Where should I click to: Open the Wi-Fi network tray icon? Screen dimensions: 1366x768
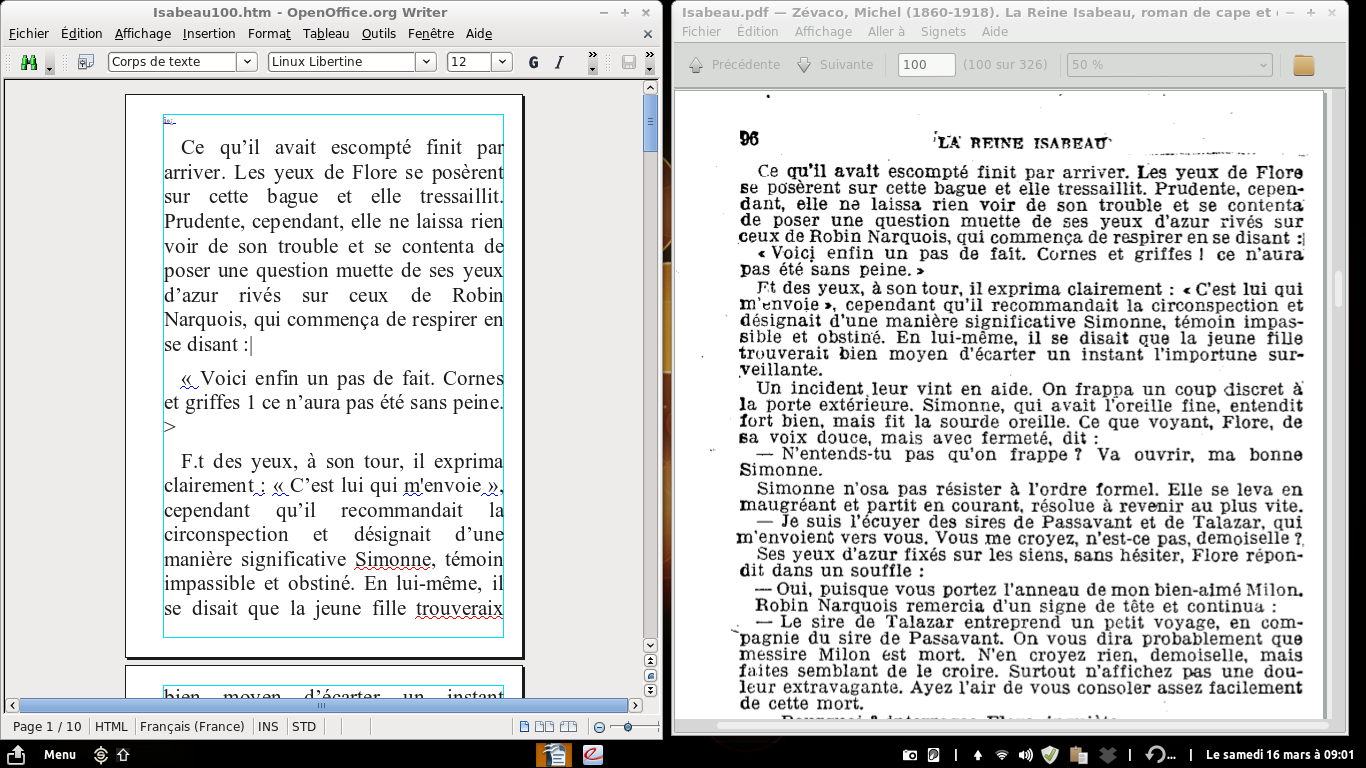pos(1001,755)
